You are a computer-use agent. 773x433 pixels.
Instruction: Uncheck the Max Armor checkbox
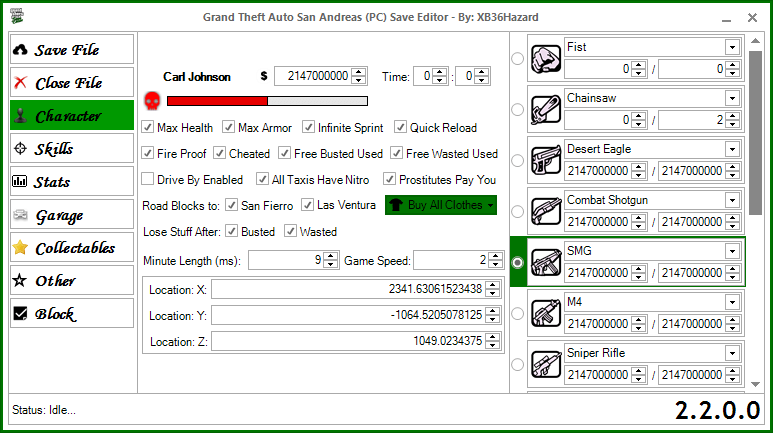coord(228,127)
